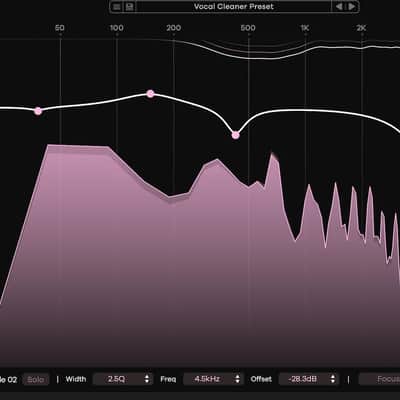This screenshot has height=400, width=400.
Task: Click the 1K frequency label
Action: tap(305, 28)
